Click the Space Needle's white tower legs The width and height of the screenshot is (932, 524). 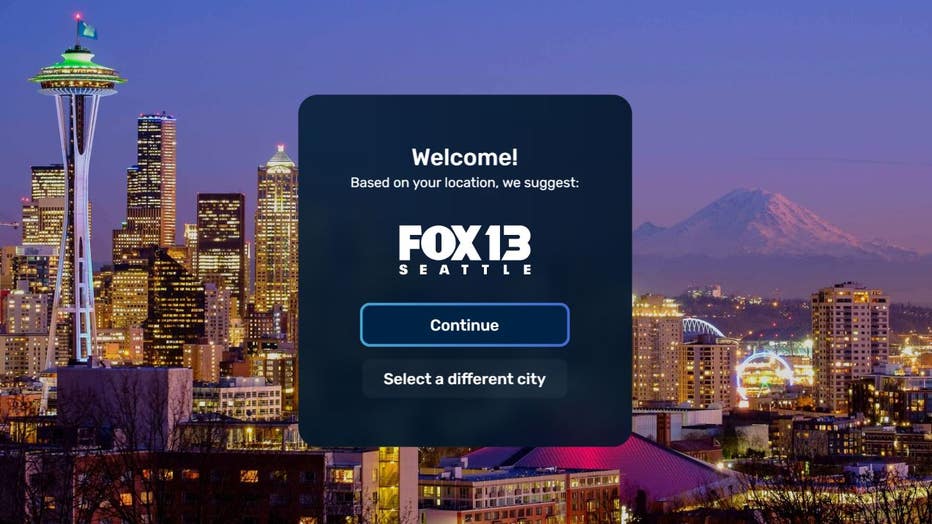tap(76, 226)
